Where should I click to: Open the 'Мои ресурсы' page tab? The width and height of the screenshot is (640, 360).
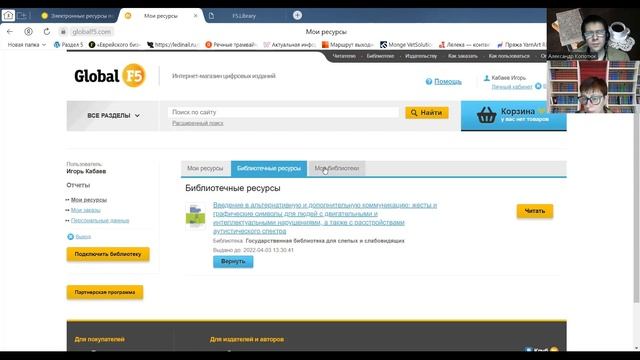(x=205, y=168)
